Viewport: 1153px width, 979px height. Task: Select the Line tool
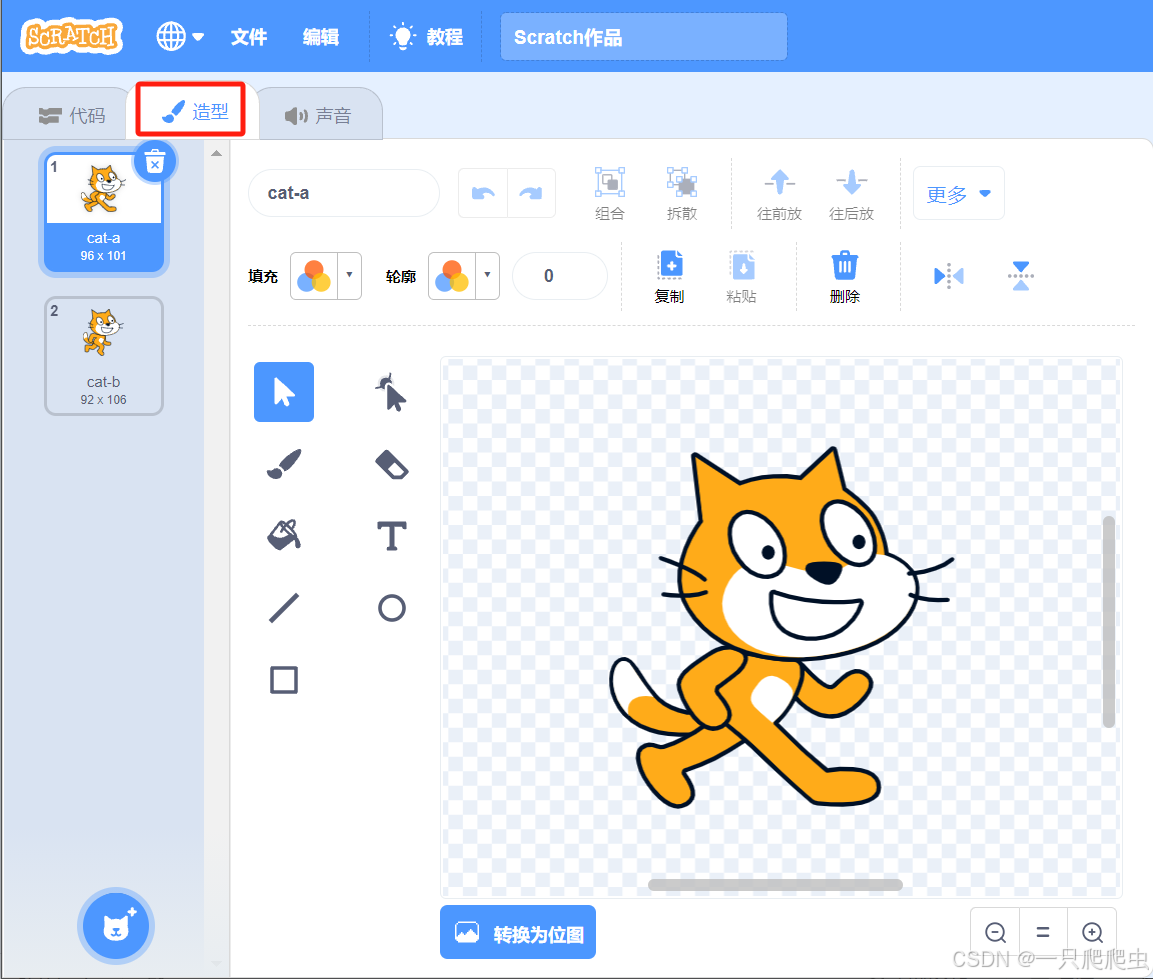tap(284, 608)
